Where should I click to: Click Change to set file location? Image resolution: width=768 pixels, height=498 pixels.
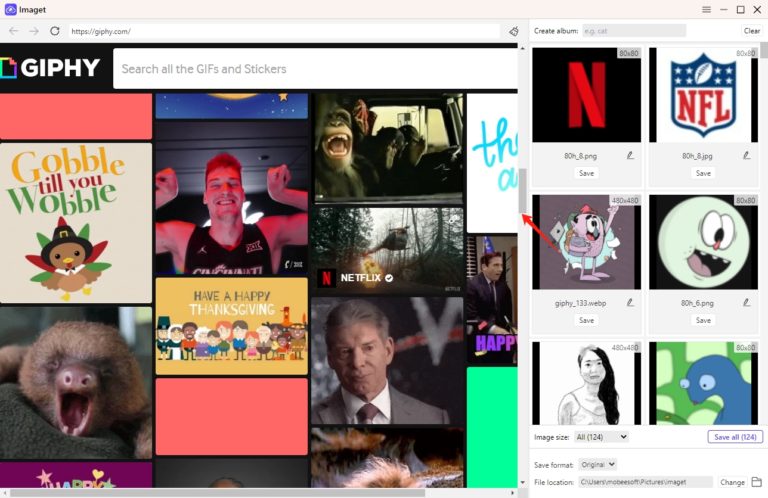[x=732, y=482]
